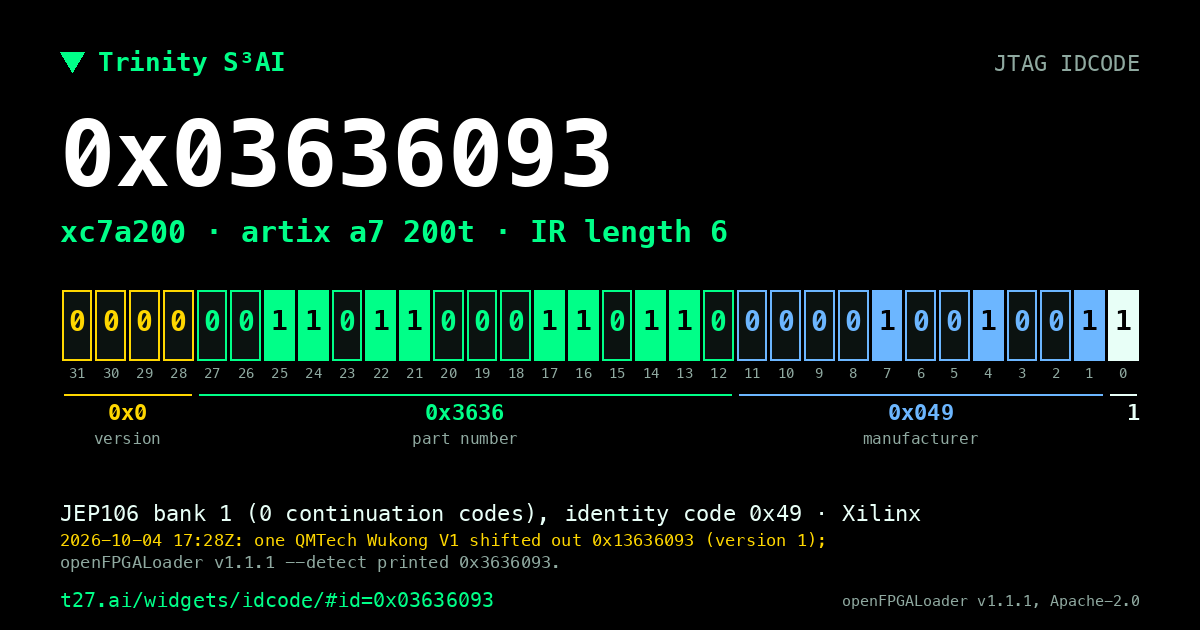The height and width of the screenshot is (630, 1200).
Task: Flip bit 15 in the part number
Action: pyautogui.click(x=617, y=325)
